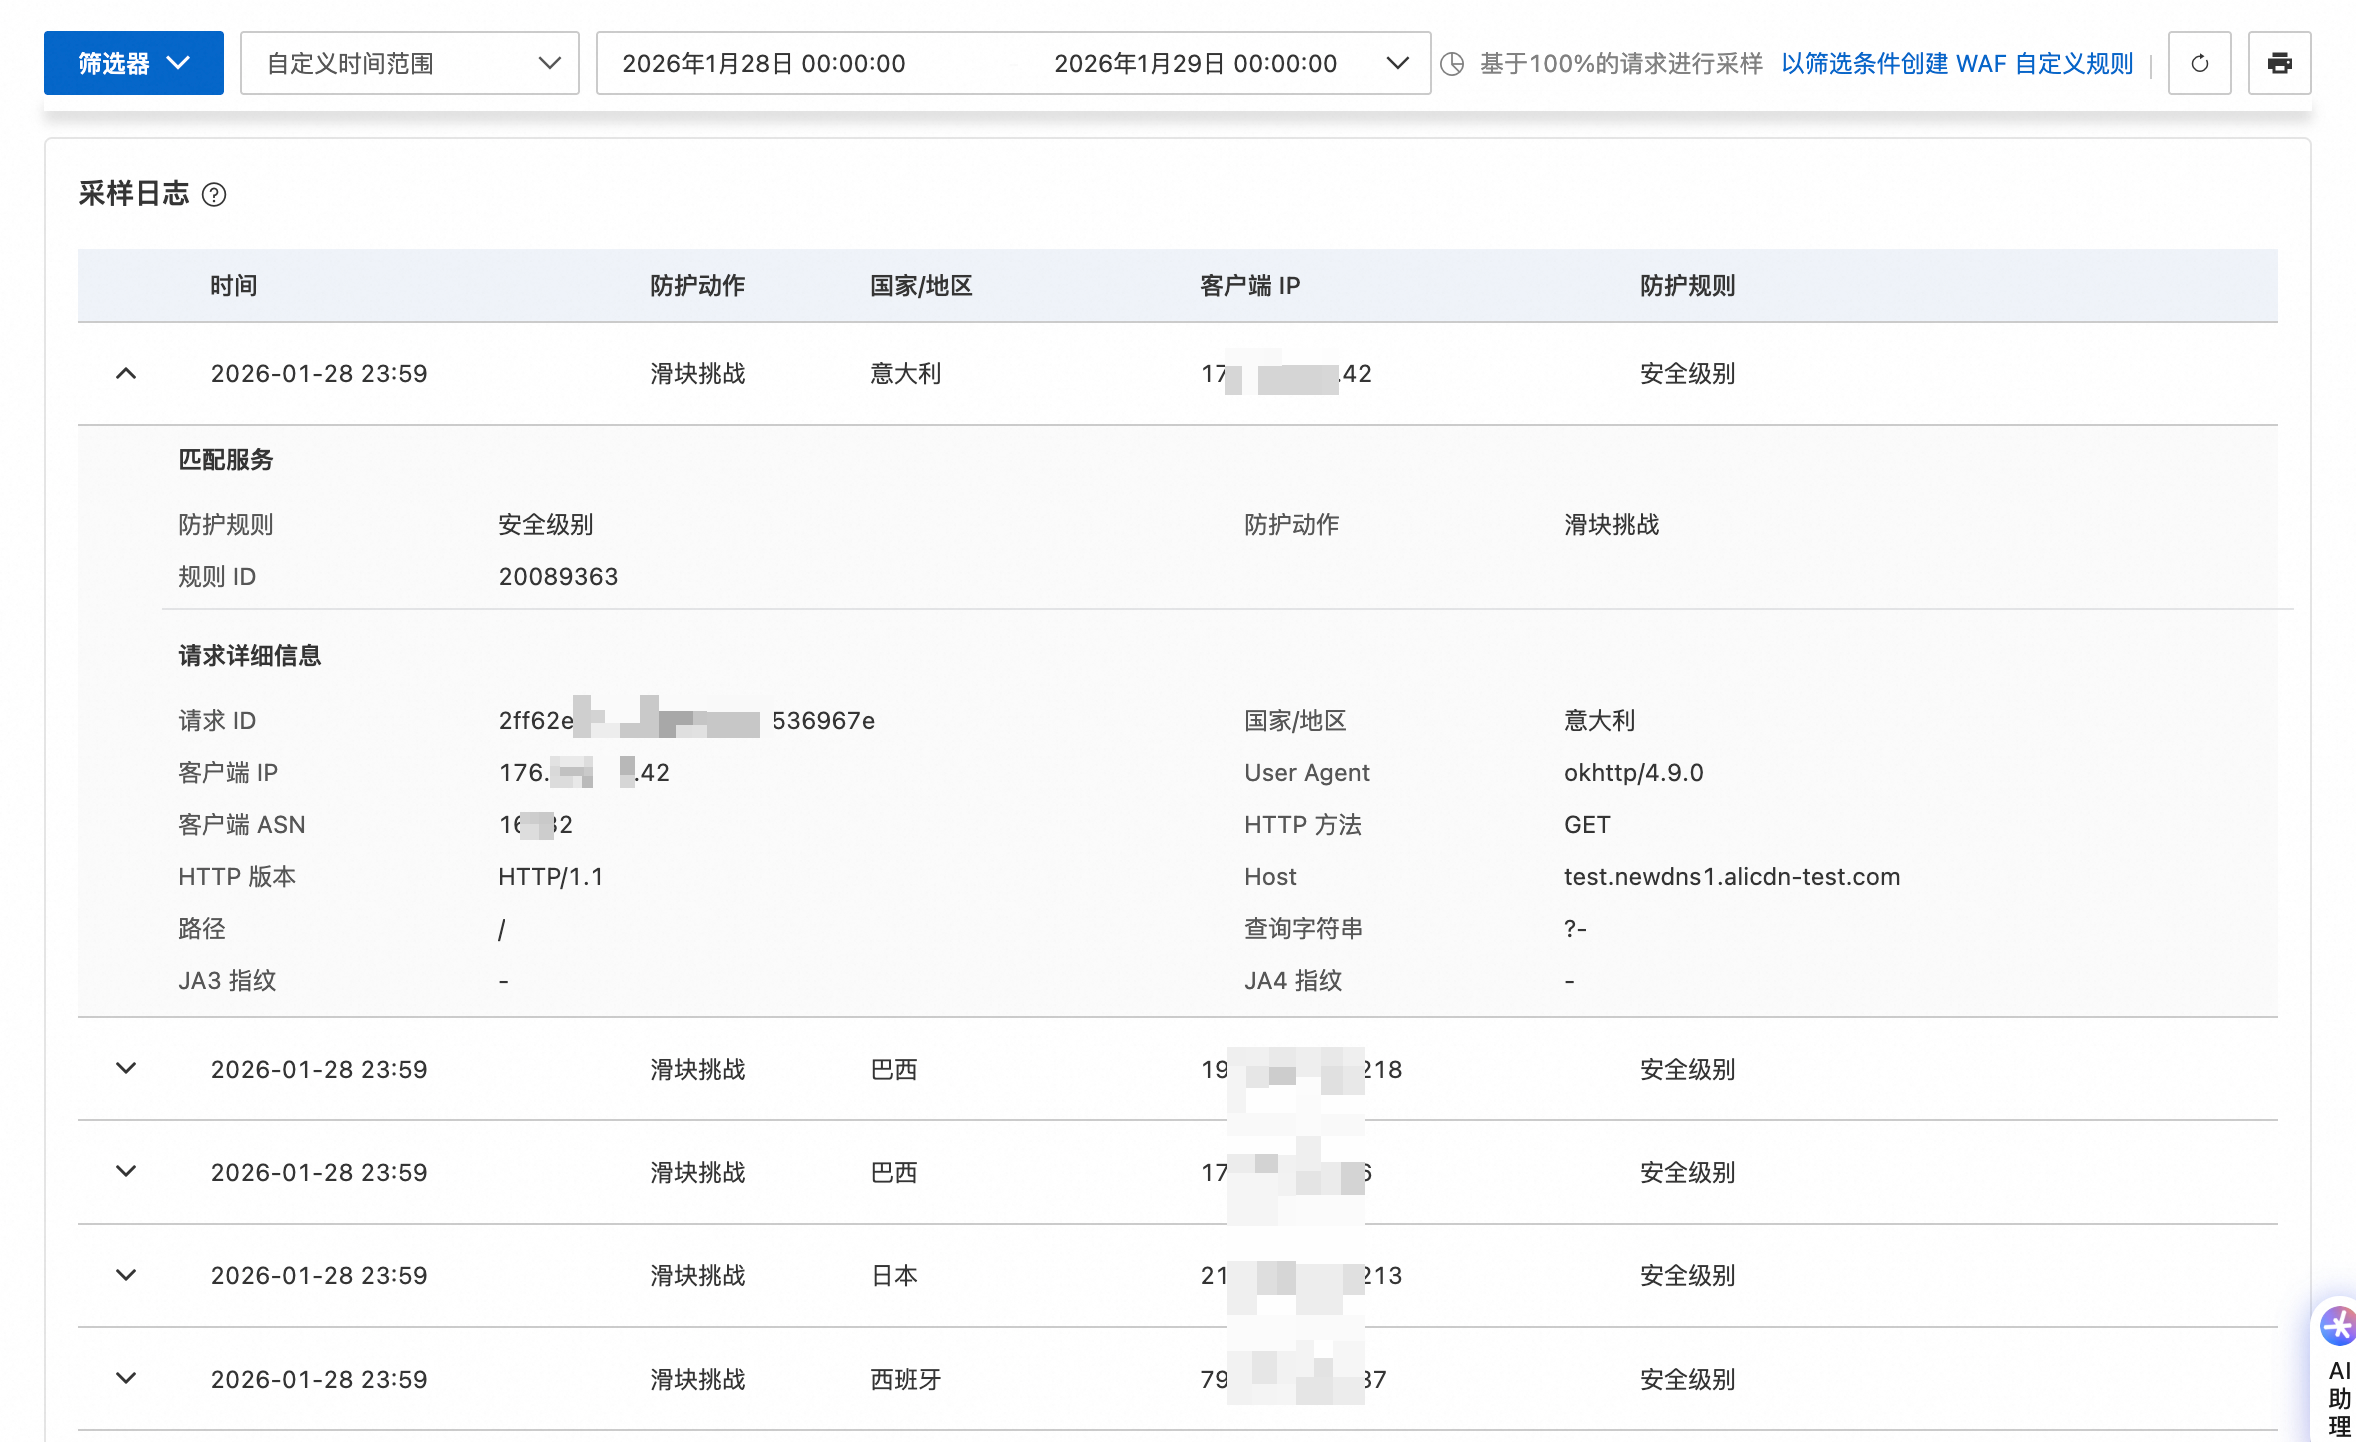Click the 时间 column header
2356x1442 pixels.
tap(233, 286)
